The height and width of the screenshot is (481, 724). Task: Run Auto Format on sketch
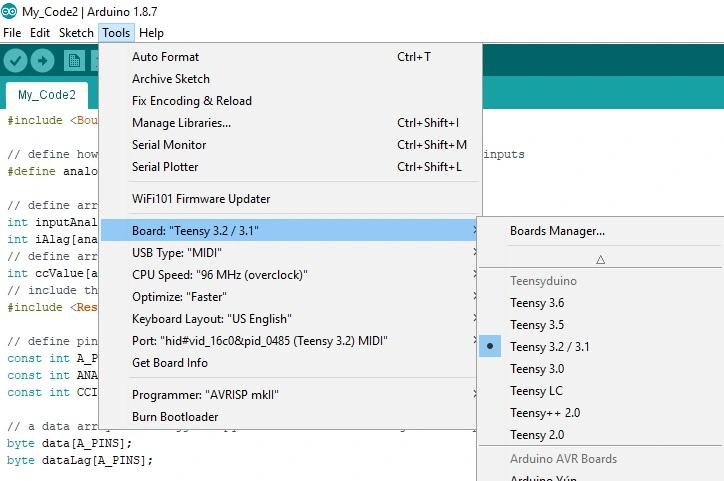pos(165,57)
